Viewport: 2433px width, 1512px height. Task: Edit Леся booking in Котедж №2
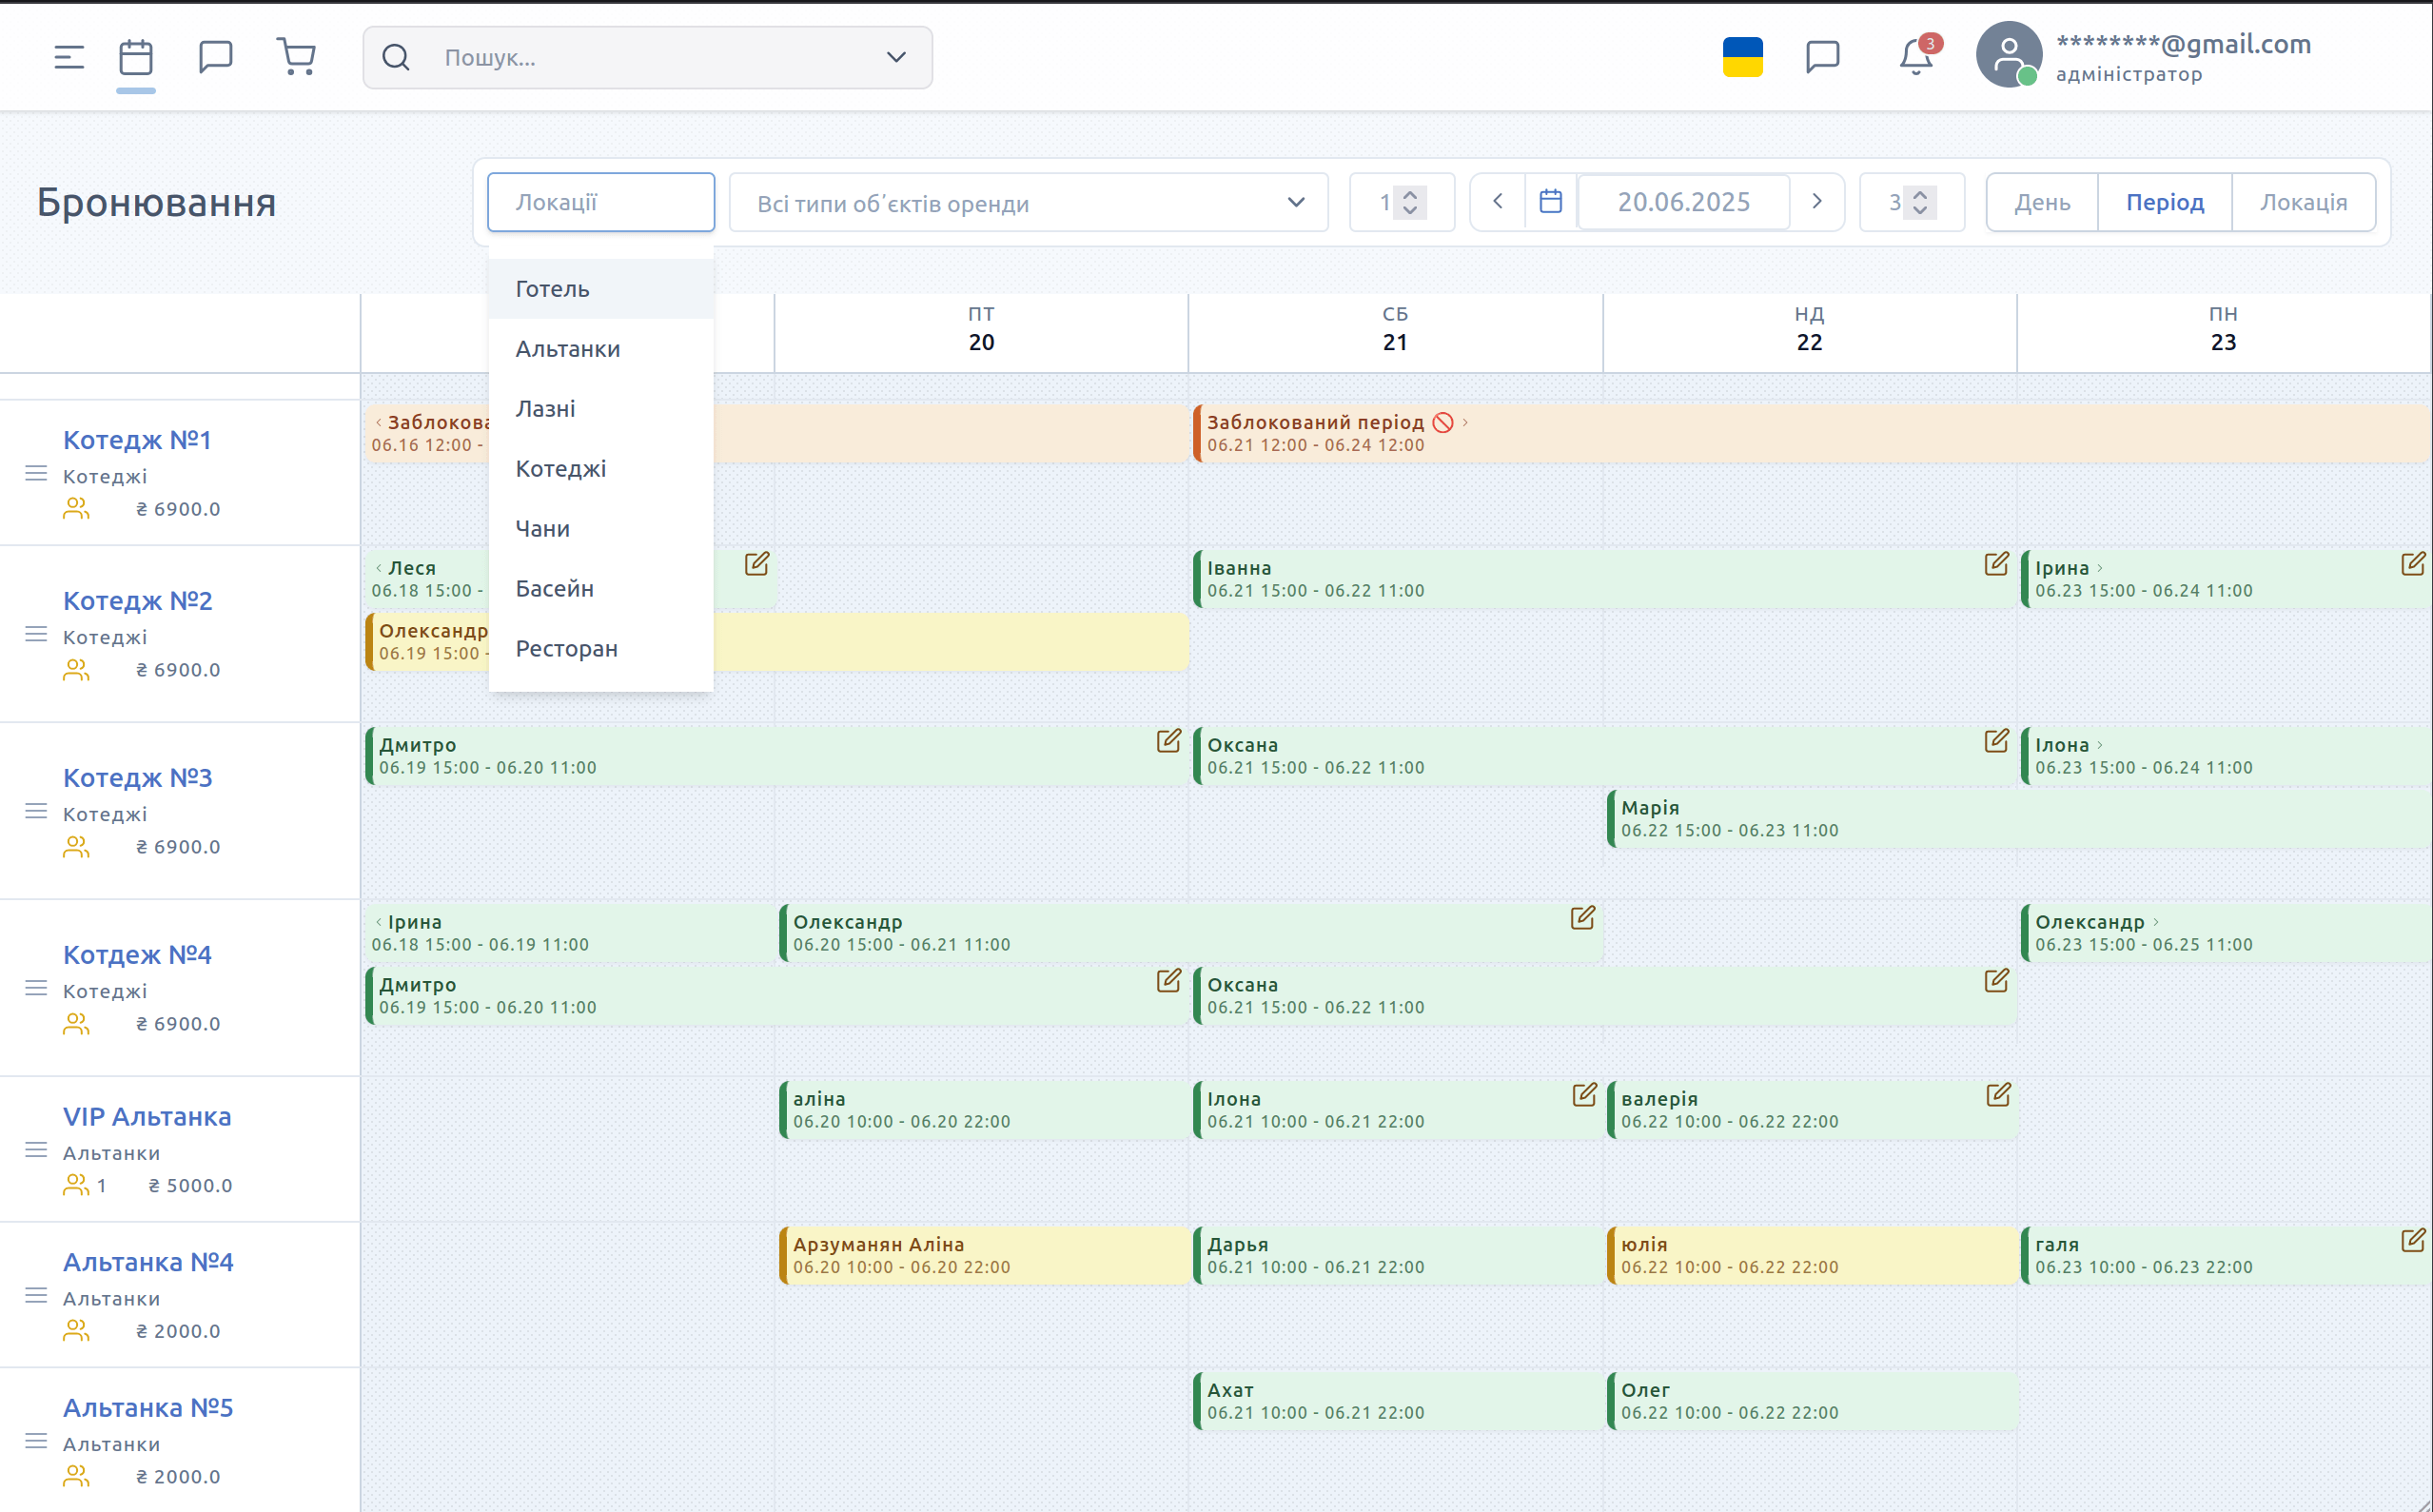[757, 564]
